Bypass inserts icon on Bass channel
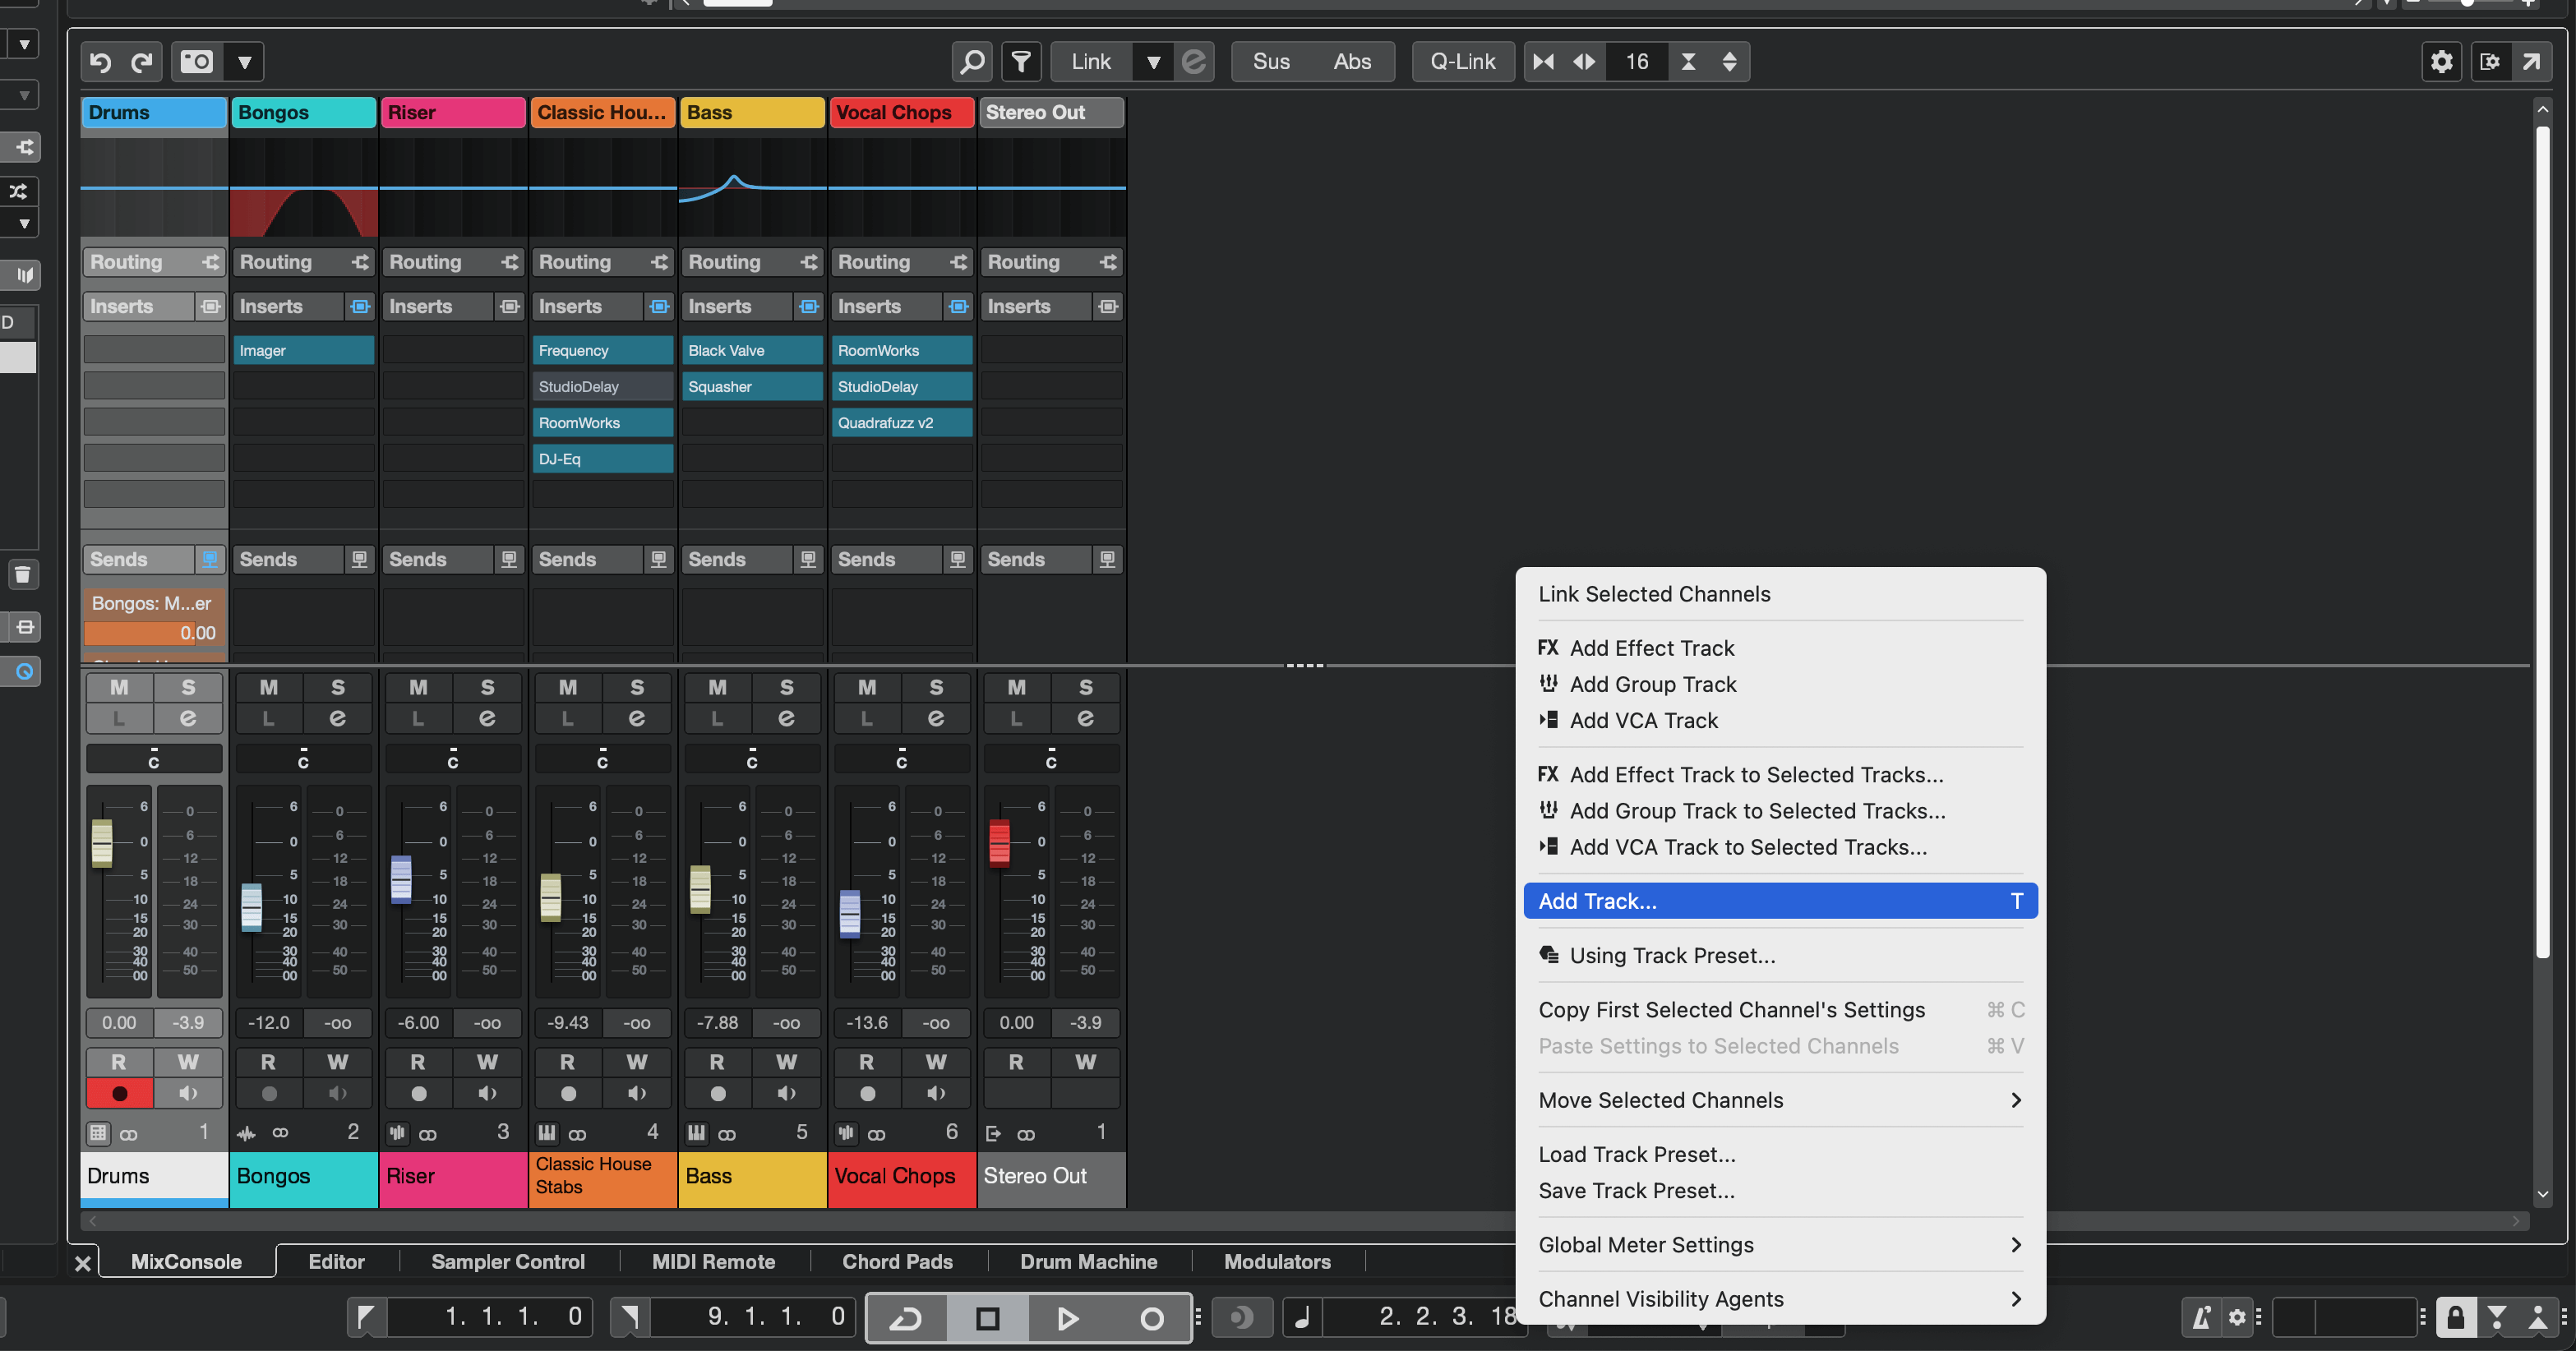This screenshot has height=1351, width=2576. pos(809,307)
